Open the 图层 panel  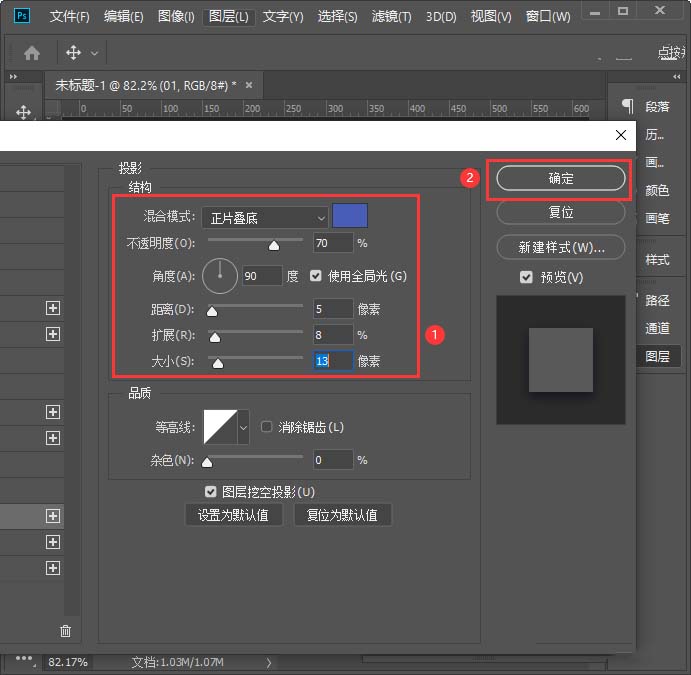point(657,356)
